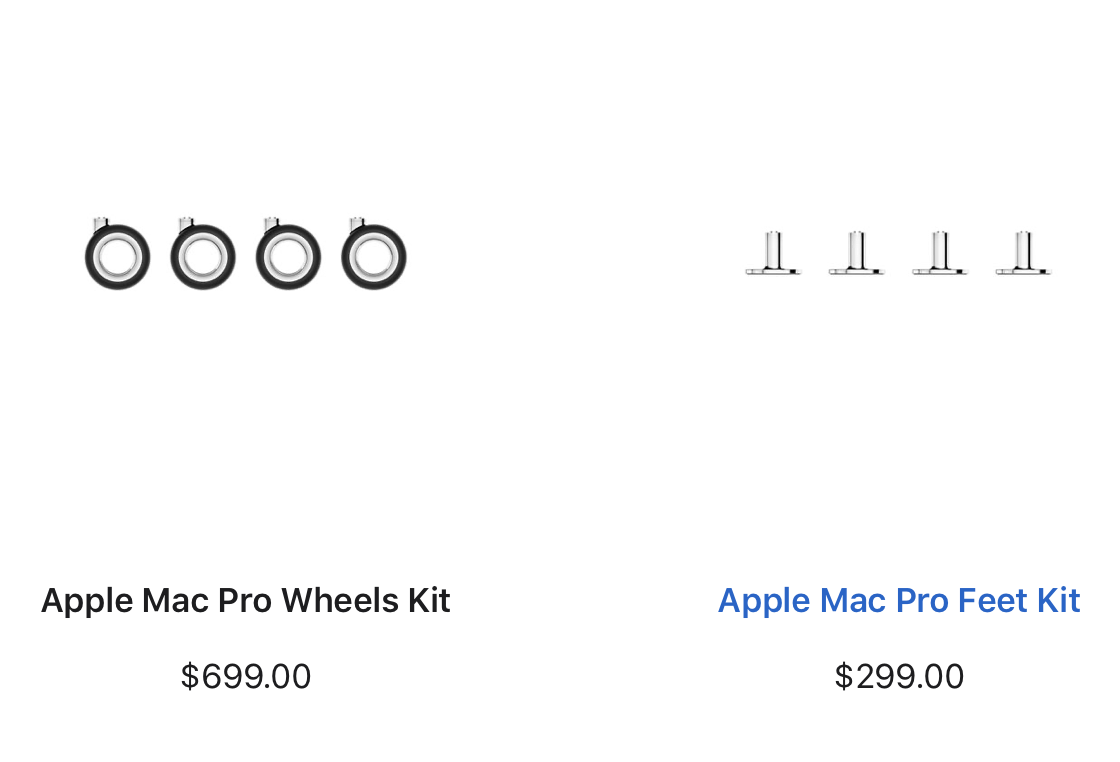Viewport: 1120px width, 762px height.
Task: Click the leftmost foot in the Feet Kit image
Action: pyautogui.click(x=772, y=253)
